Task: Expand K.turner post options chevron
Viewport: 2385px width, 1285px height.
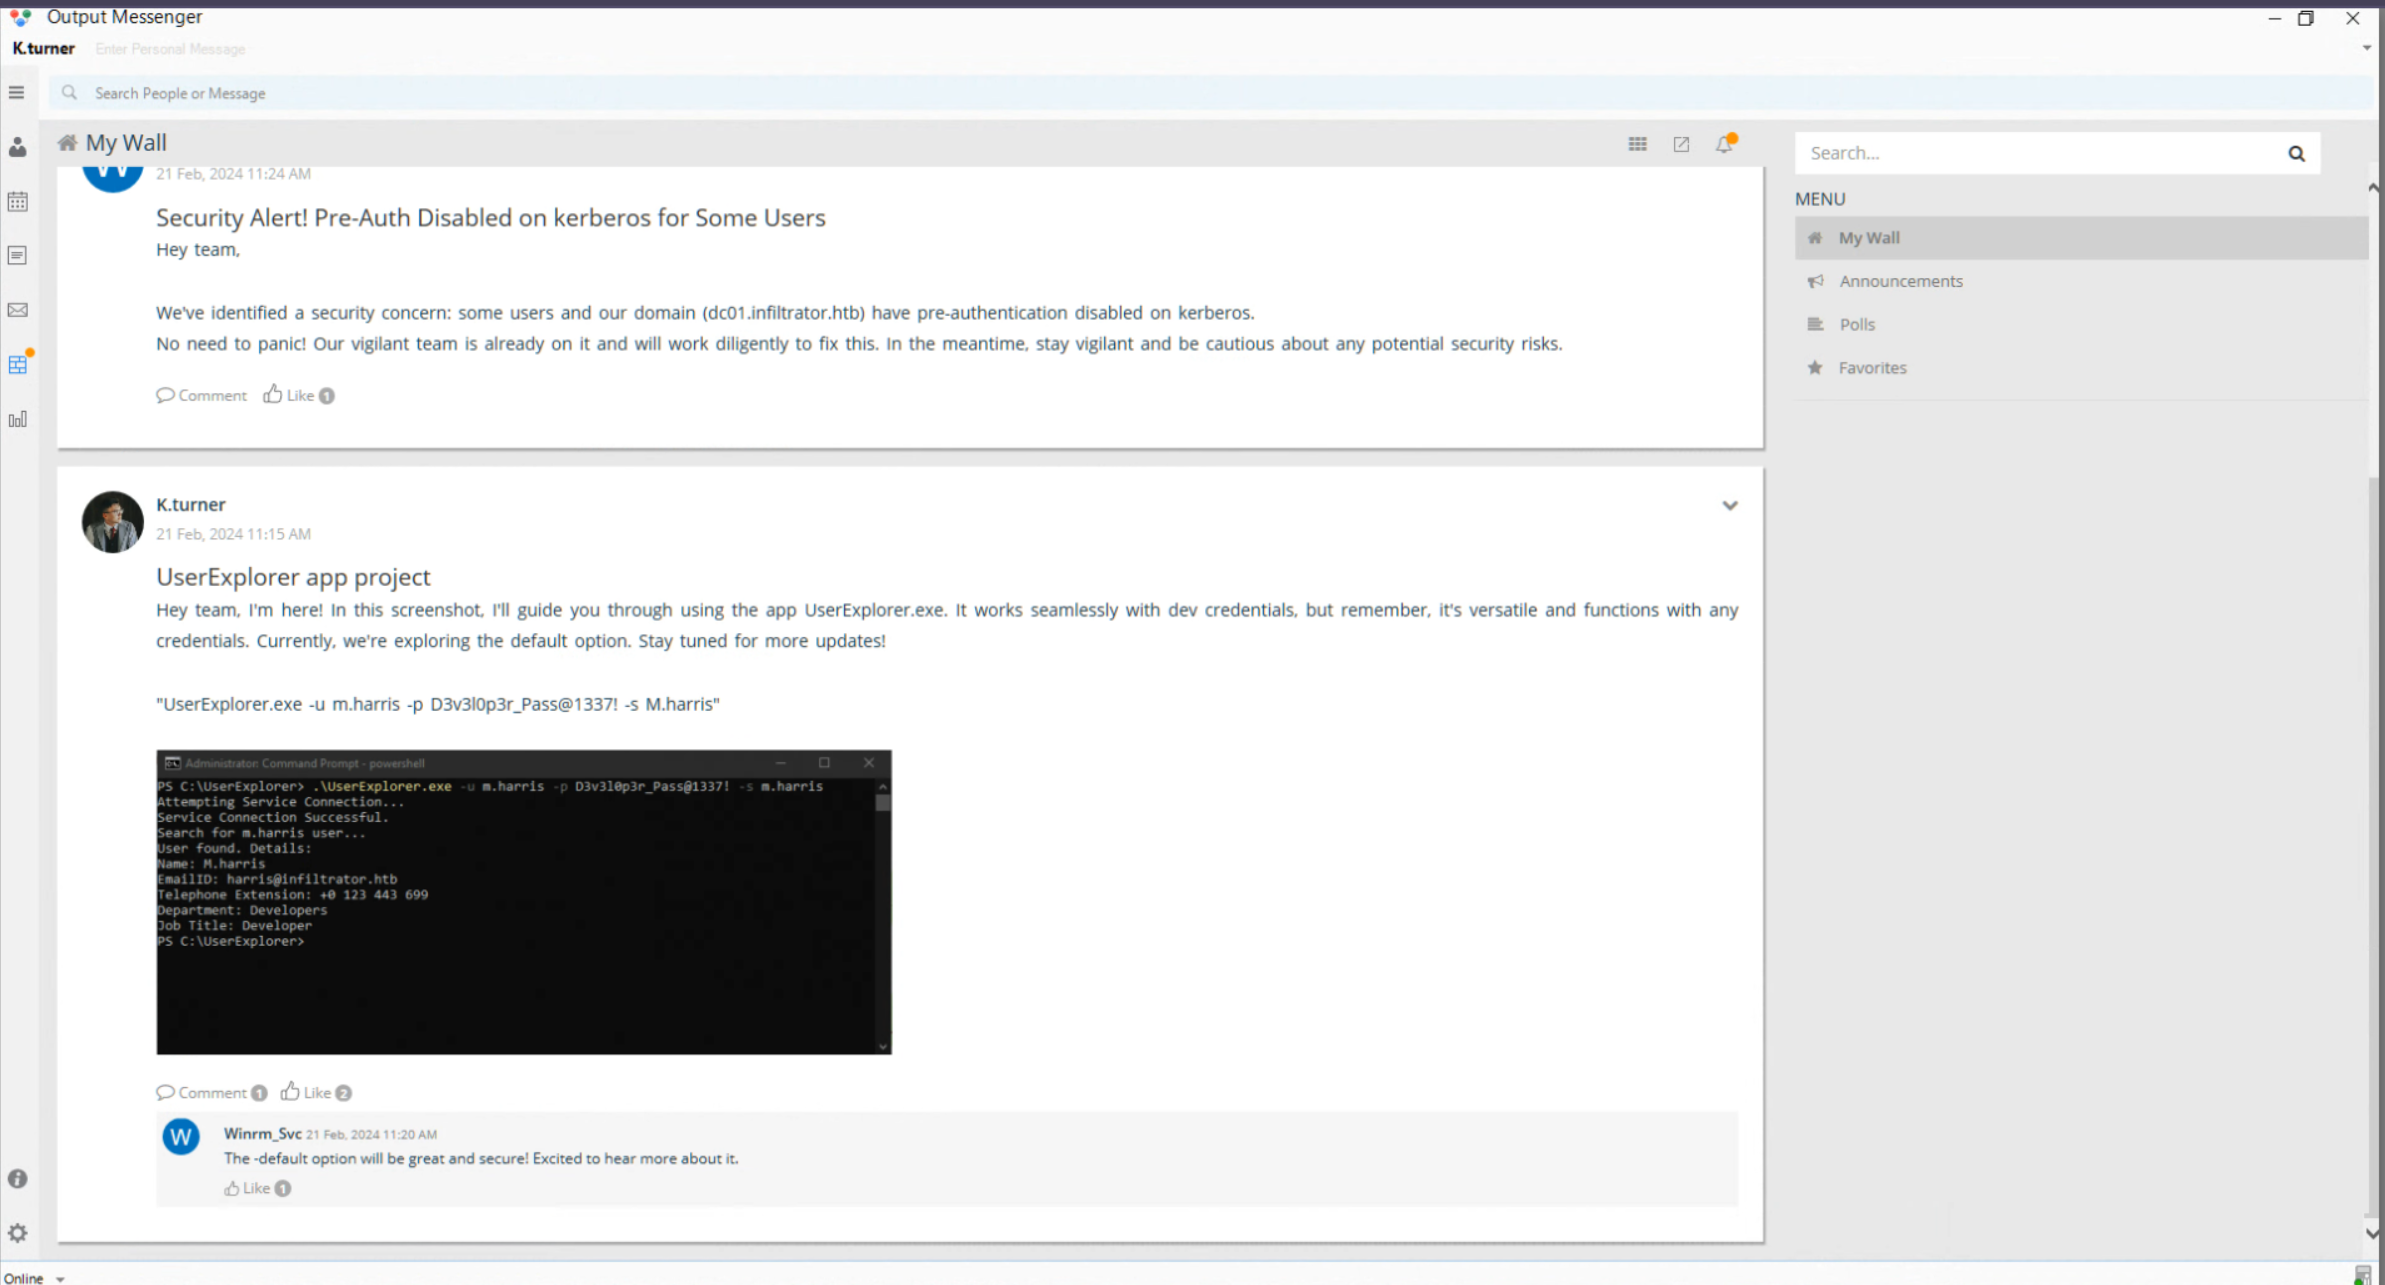Action: click(x=1729, y=506)
